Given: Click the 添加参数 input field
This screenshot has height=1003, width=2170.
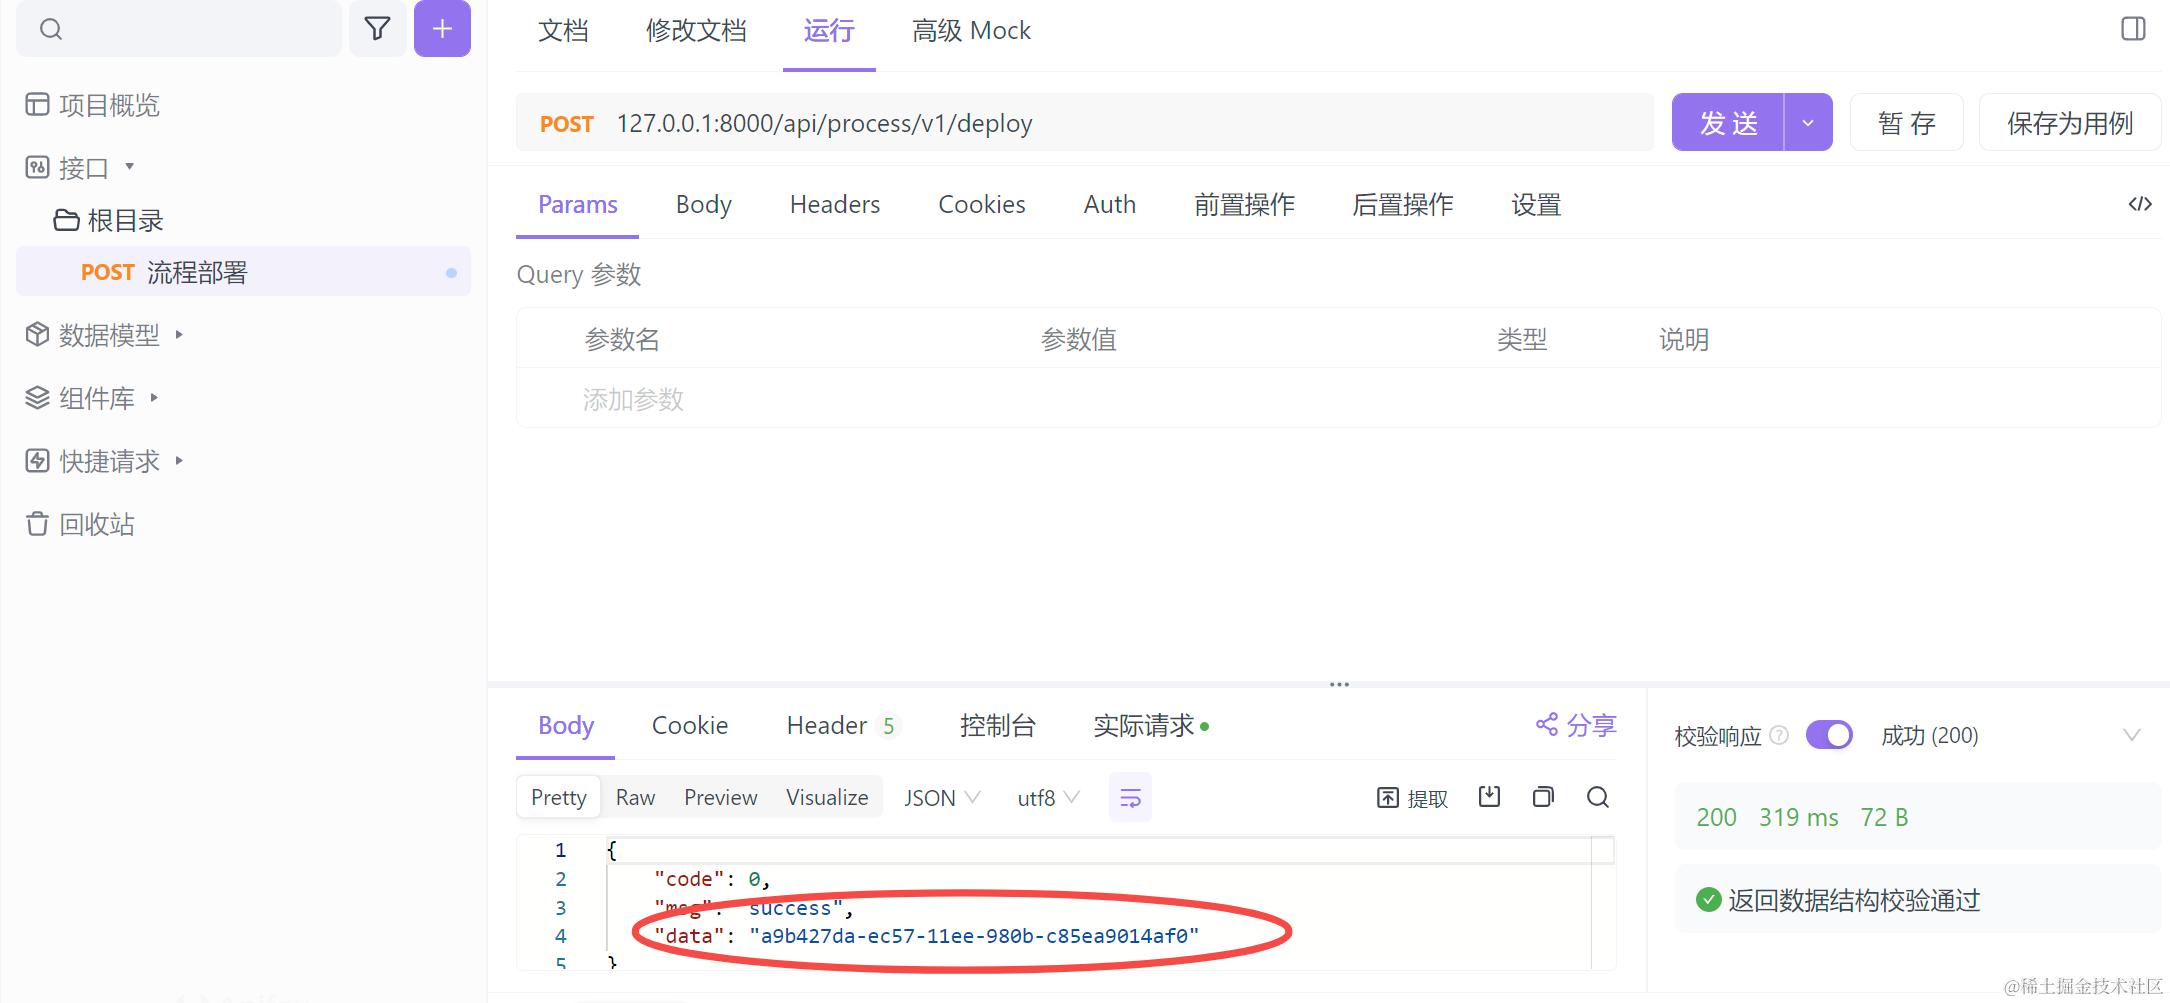Looking at the screenshot, I should click(633, 400).
